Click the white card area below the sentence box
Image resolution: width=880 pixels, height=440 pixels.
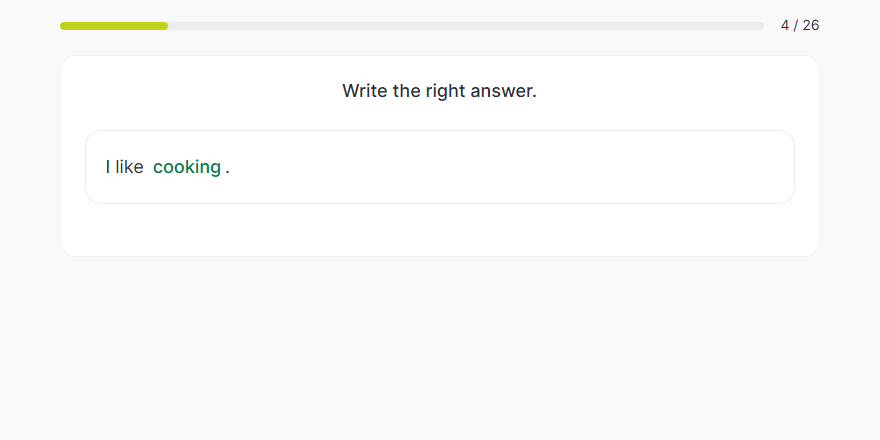tap(440, 230)
